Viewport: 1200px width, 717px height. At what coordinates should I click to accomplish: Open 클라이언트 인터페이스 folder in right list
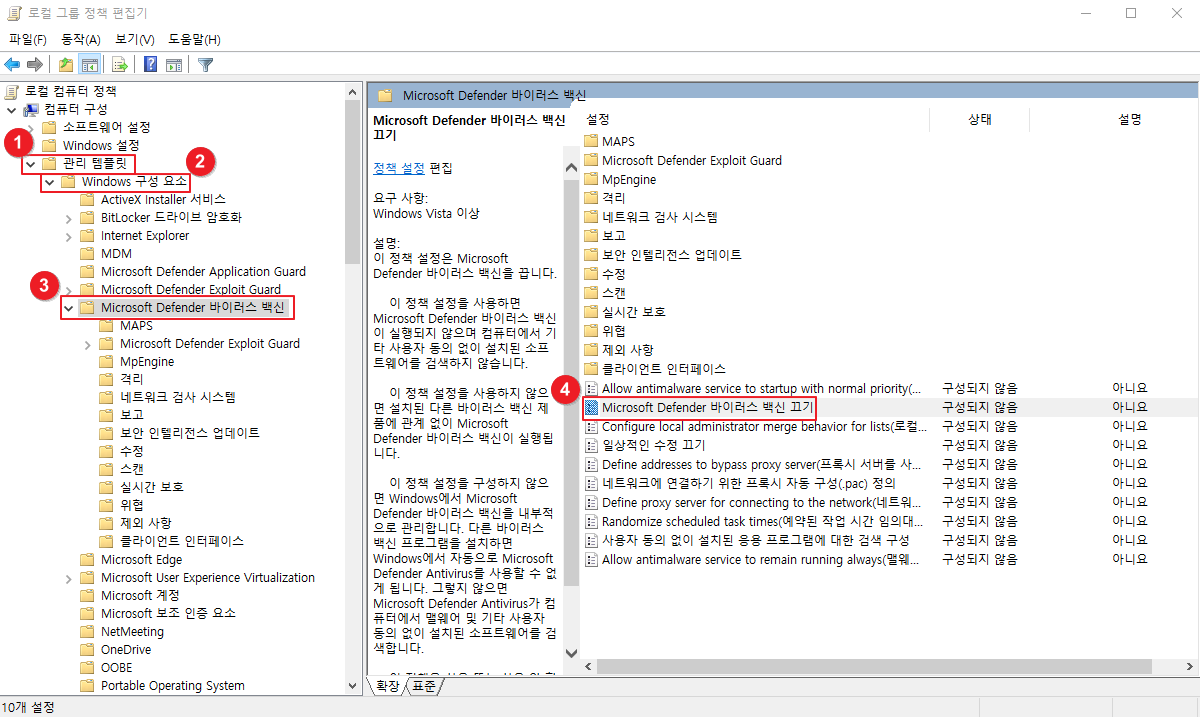coord(664,369)
